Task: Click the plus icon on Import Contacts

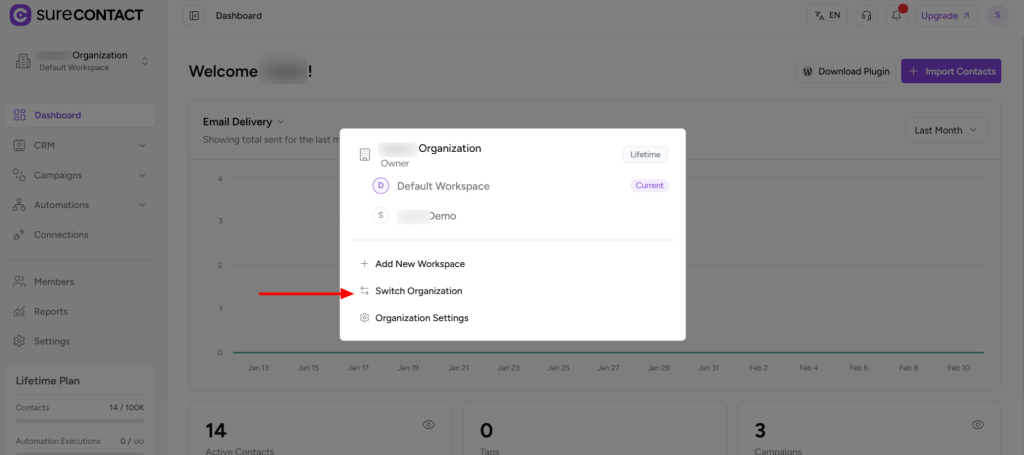Action: pyautogui.click(x=913, y=71)
